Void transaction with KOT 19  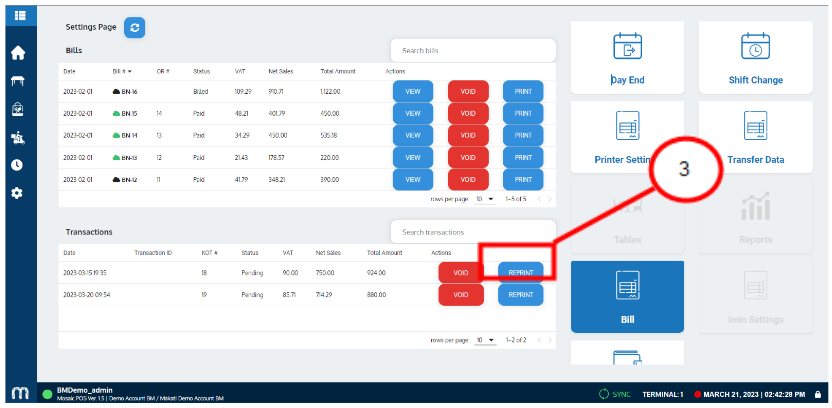pyautogui.click(x=461, y=295)
